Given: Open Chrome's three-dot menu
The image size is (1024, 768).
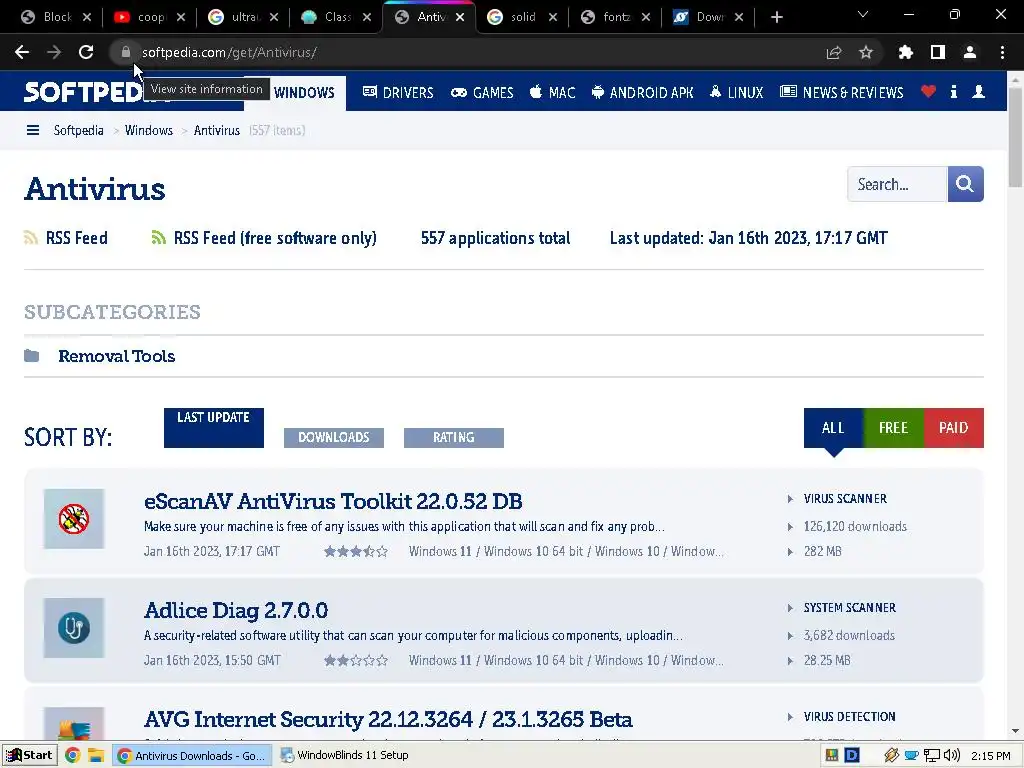Looking at the screenshot, I should tap(1002, 52).
